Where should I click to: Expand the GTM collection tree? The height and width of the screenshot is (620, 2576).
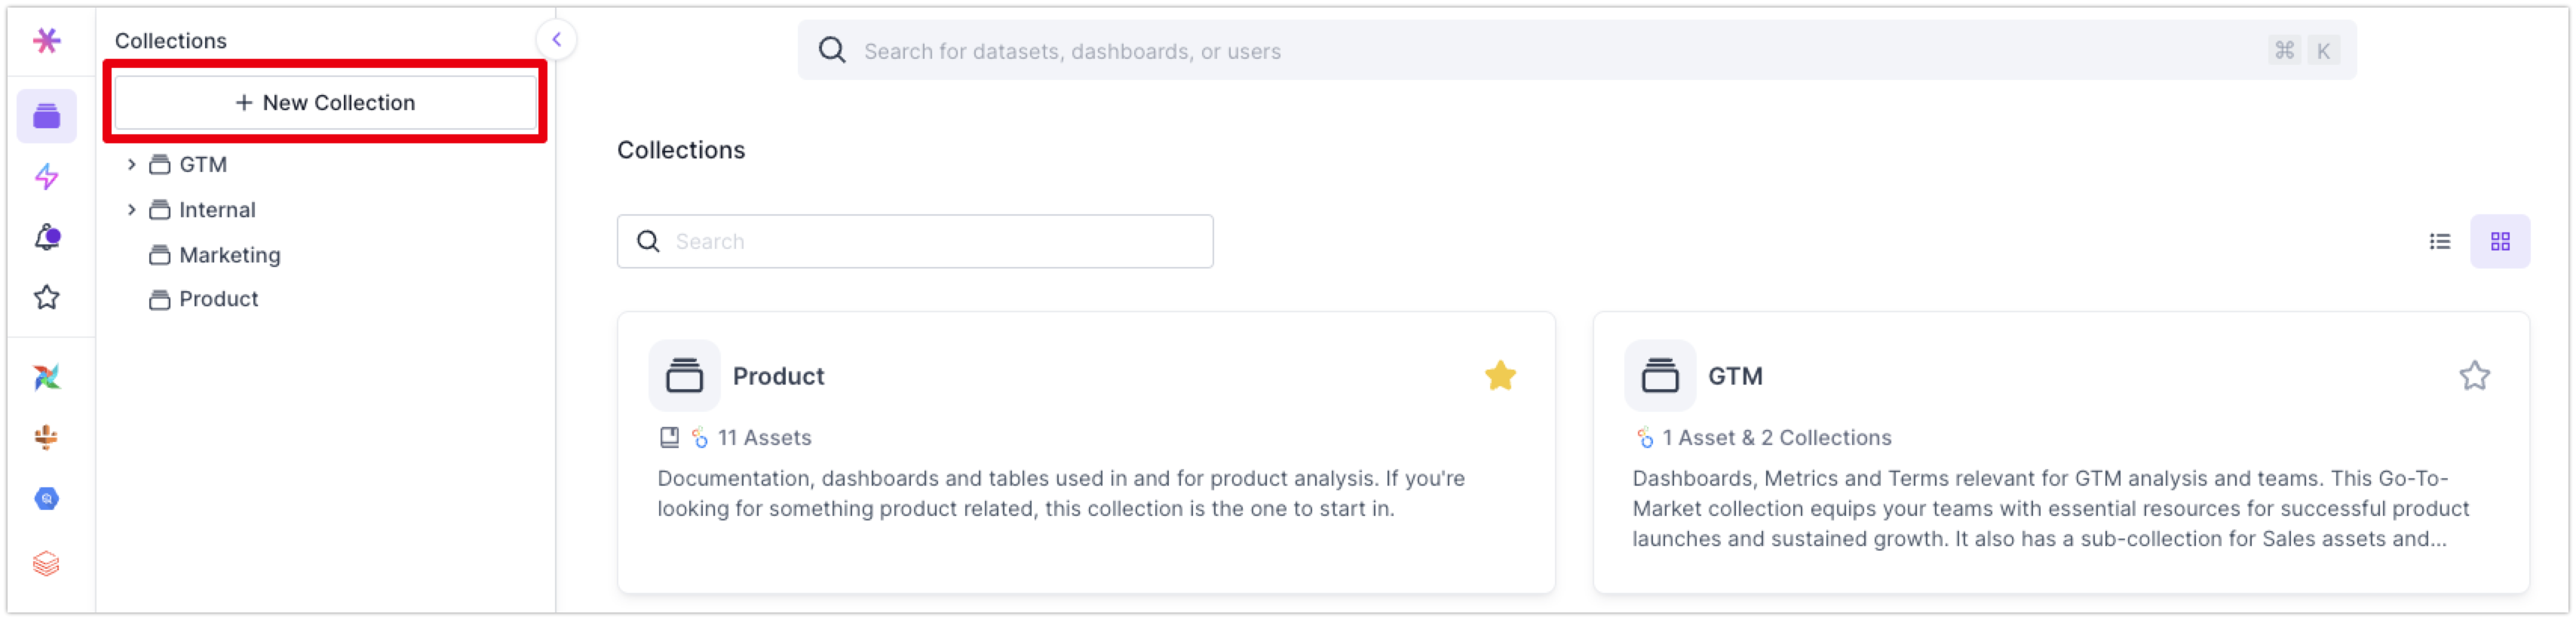(131, 164)
